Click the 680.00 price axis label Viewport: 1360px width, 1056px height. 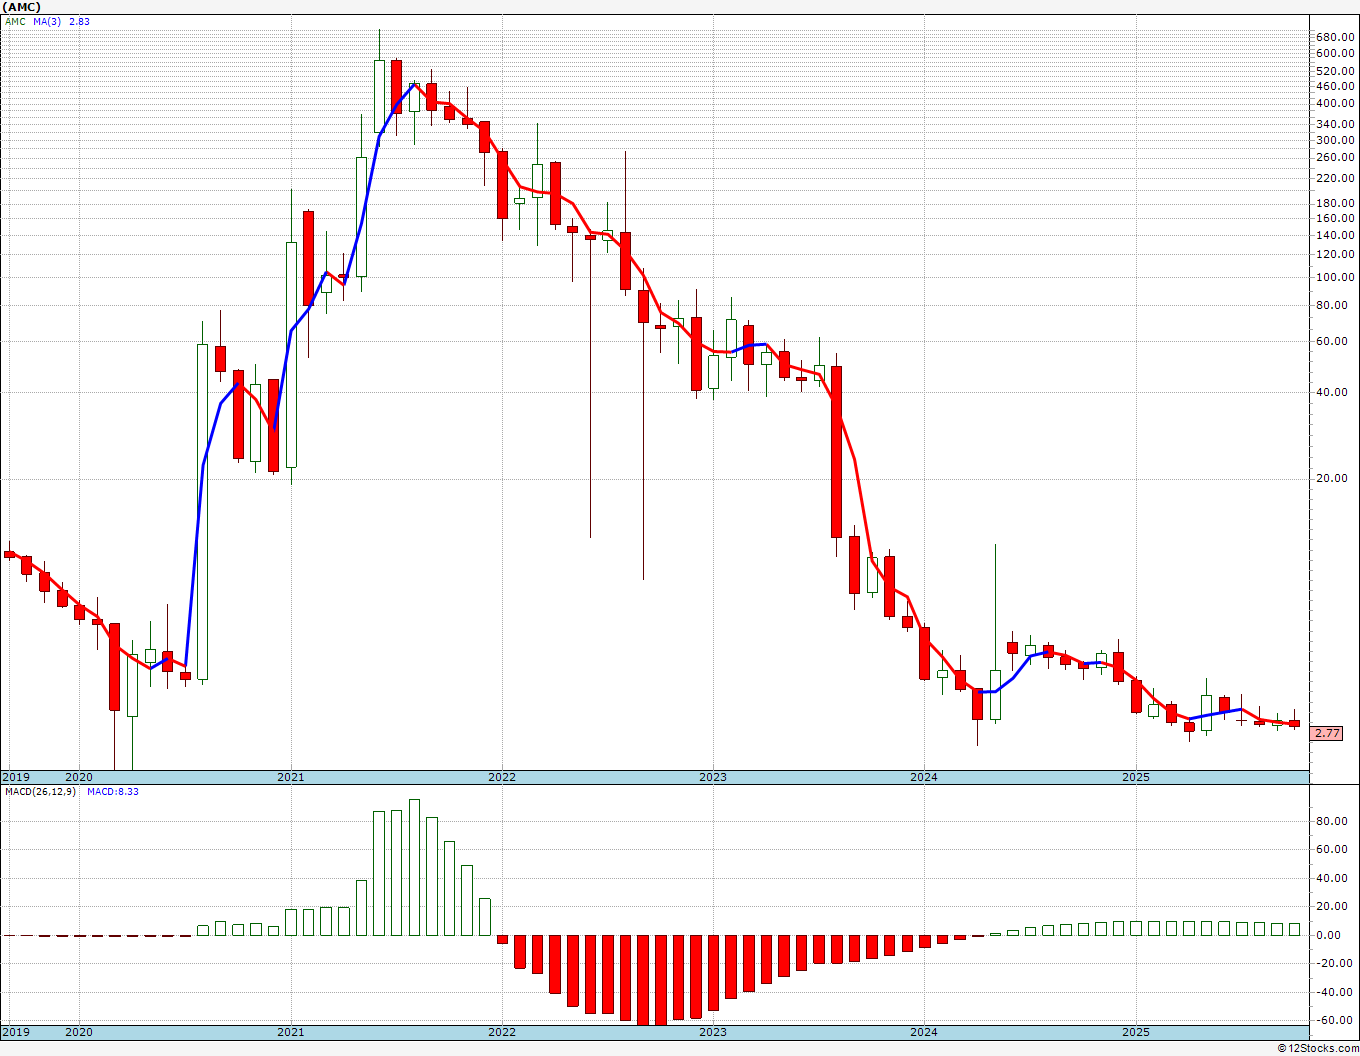click(x=1335, y=37)
